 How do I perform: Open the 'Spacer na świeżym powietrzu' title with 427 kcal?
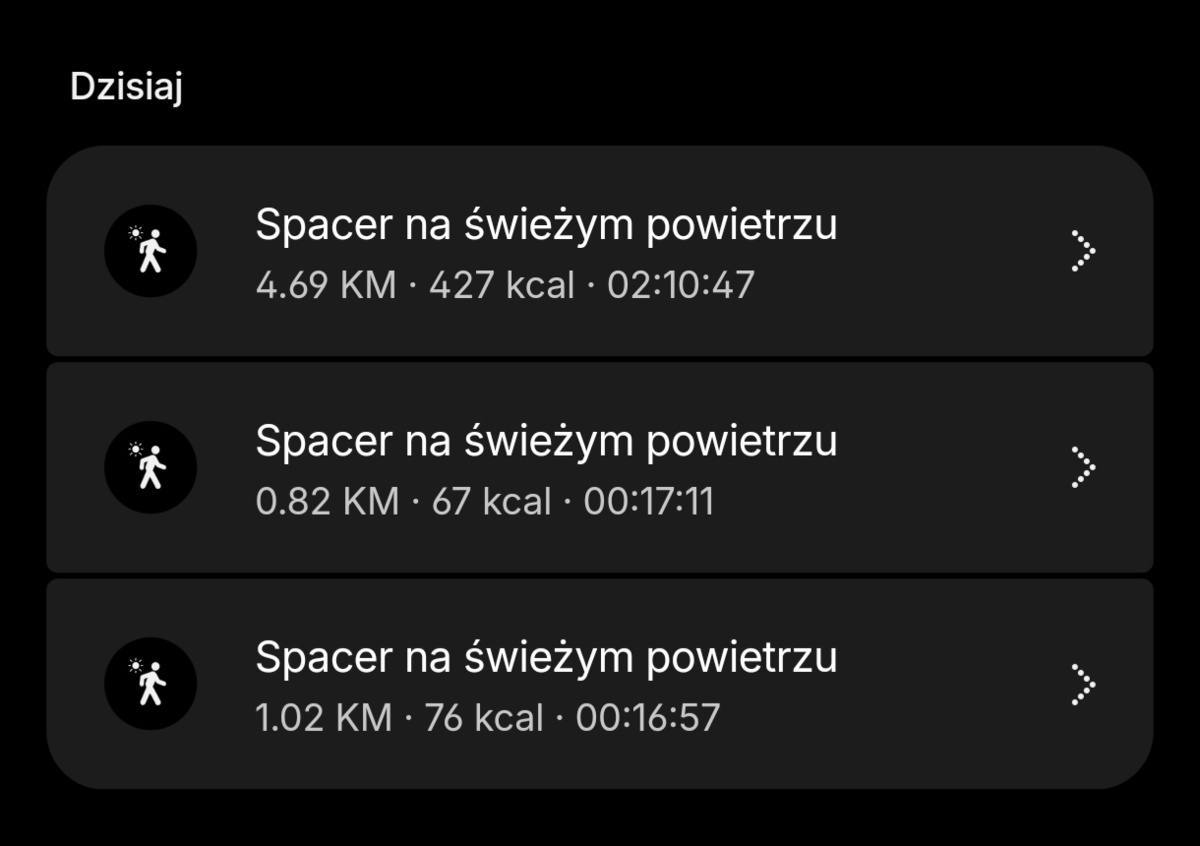pyautogui.click(x=546, y=225)
